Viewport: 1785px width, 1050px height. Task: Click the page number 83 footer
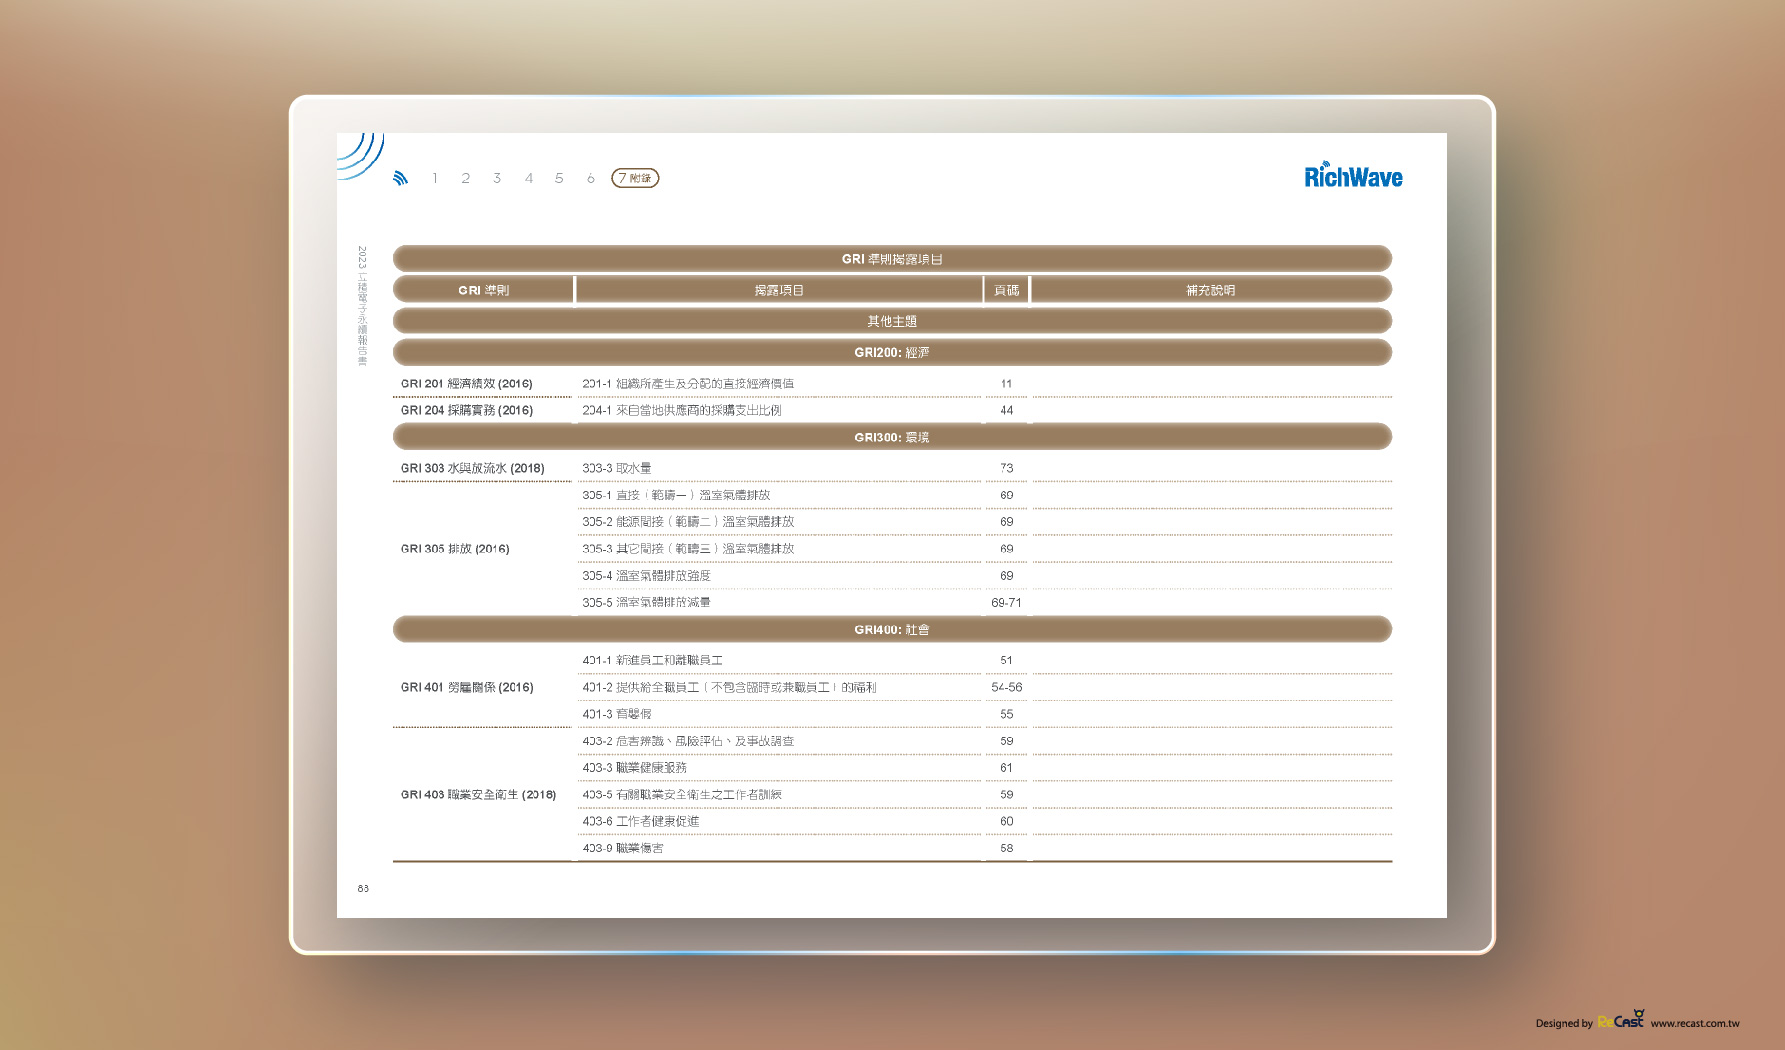point(363,888)
